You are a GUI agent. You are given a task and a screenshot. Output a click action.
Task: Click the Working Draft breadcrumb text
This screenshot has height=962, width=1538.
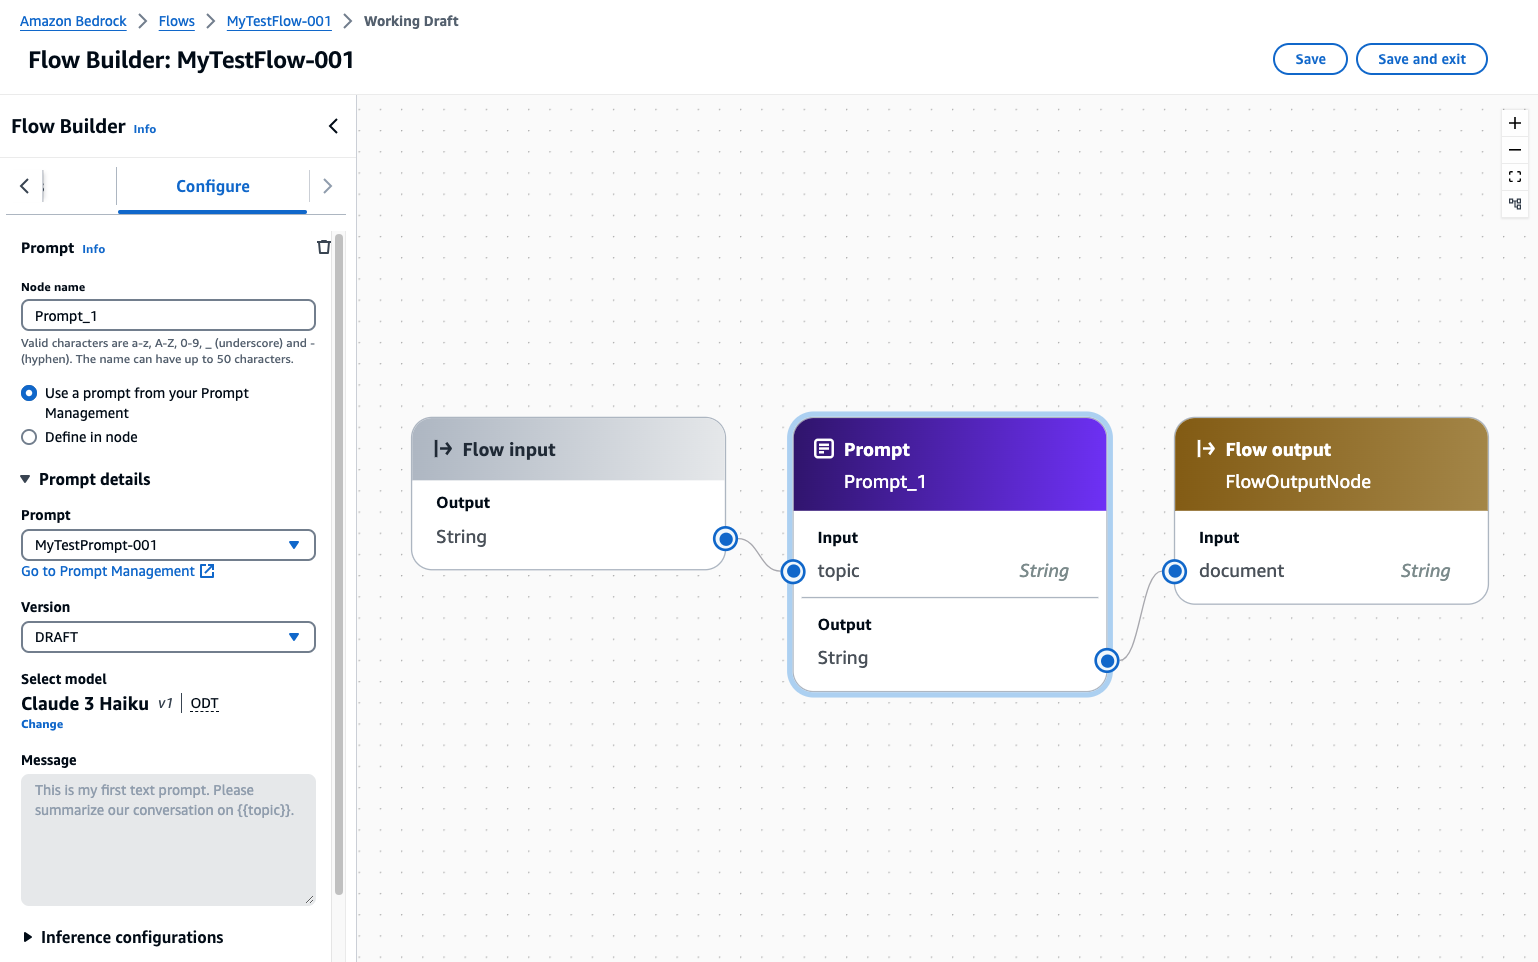pyautogui.click(x=411, y=21)
